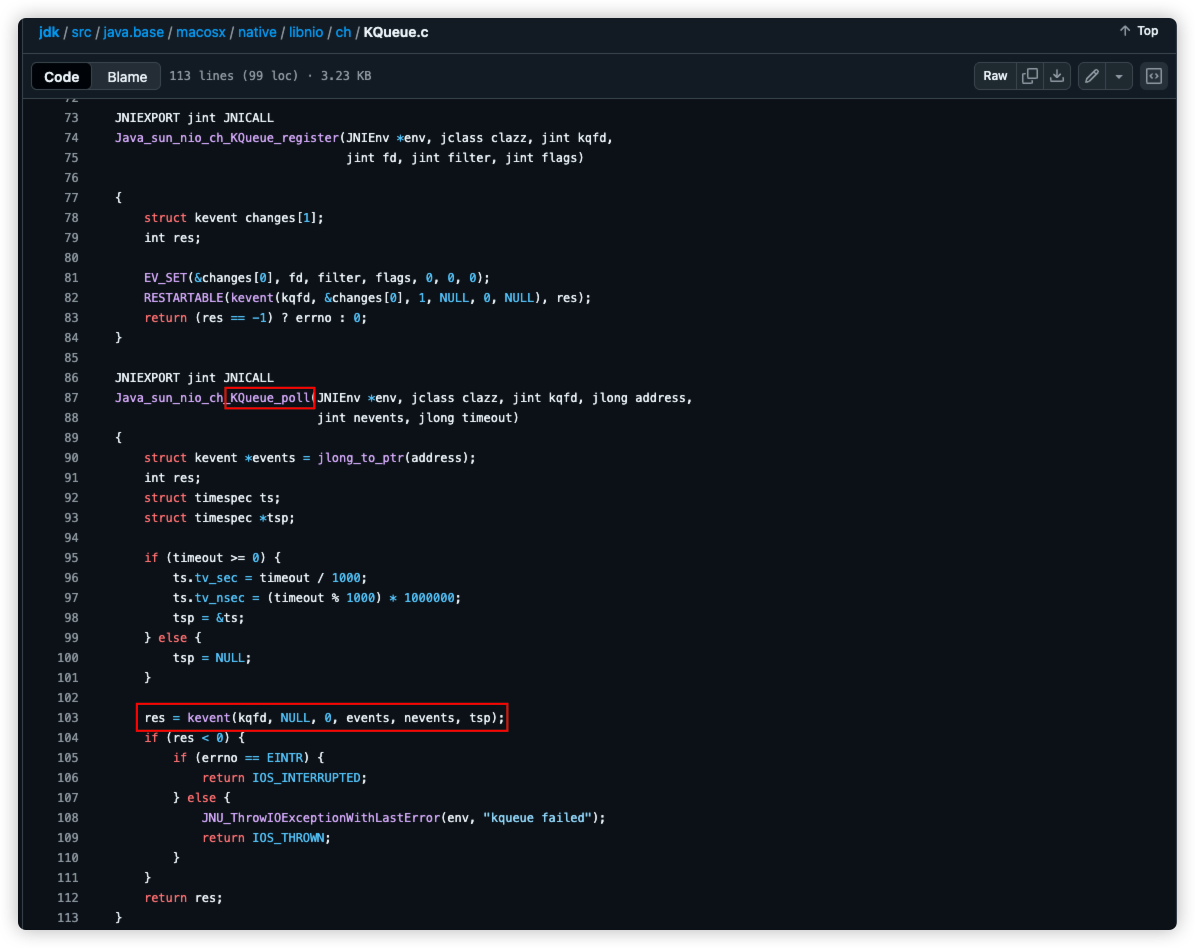The image size is (1195, 948).
Task: Copy raw file contents icon
Action: [1029, 76]
